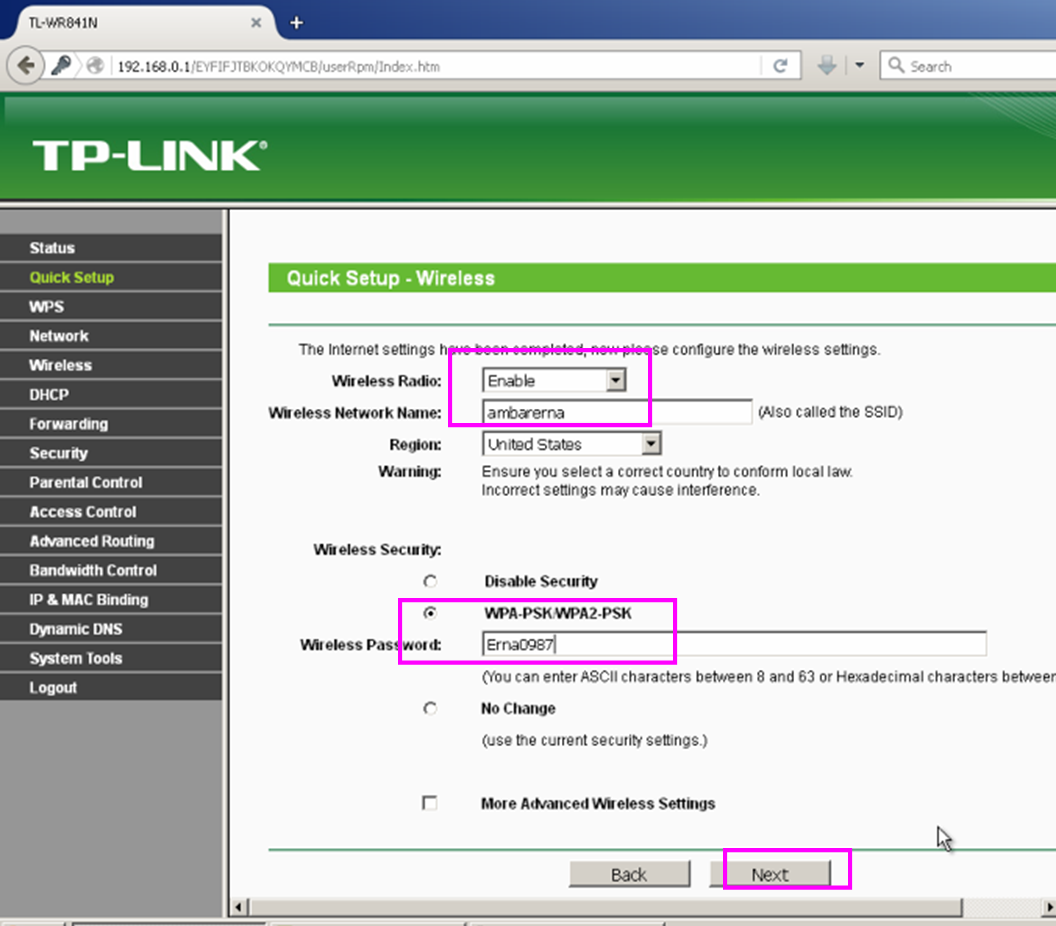Viewport: 1056px width, 926px height.
Task: Select the No Change security option
Action: [x=430, y=708]
